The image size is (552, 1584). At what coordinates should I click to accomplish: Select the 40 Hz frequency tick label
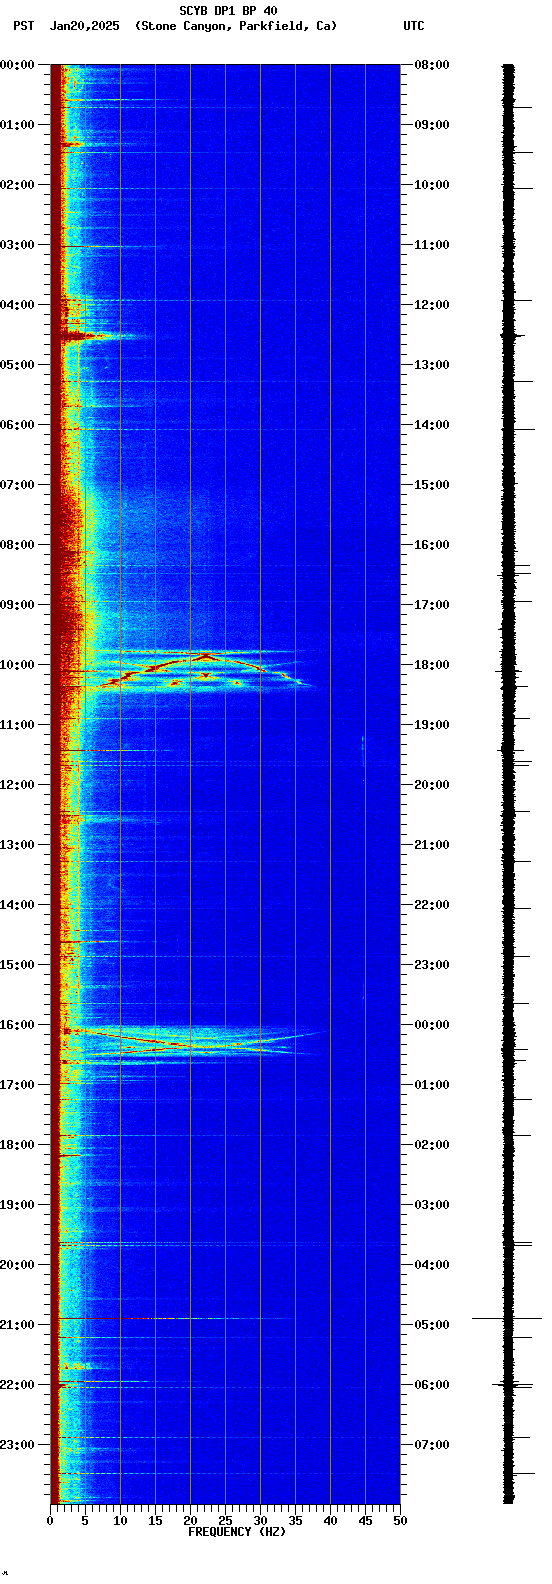pyautogui.click(x=330, y=1521)
